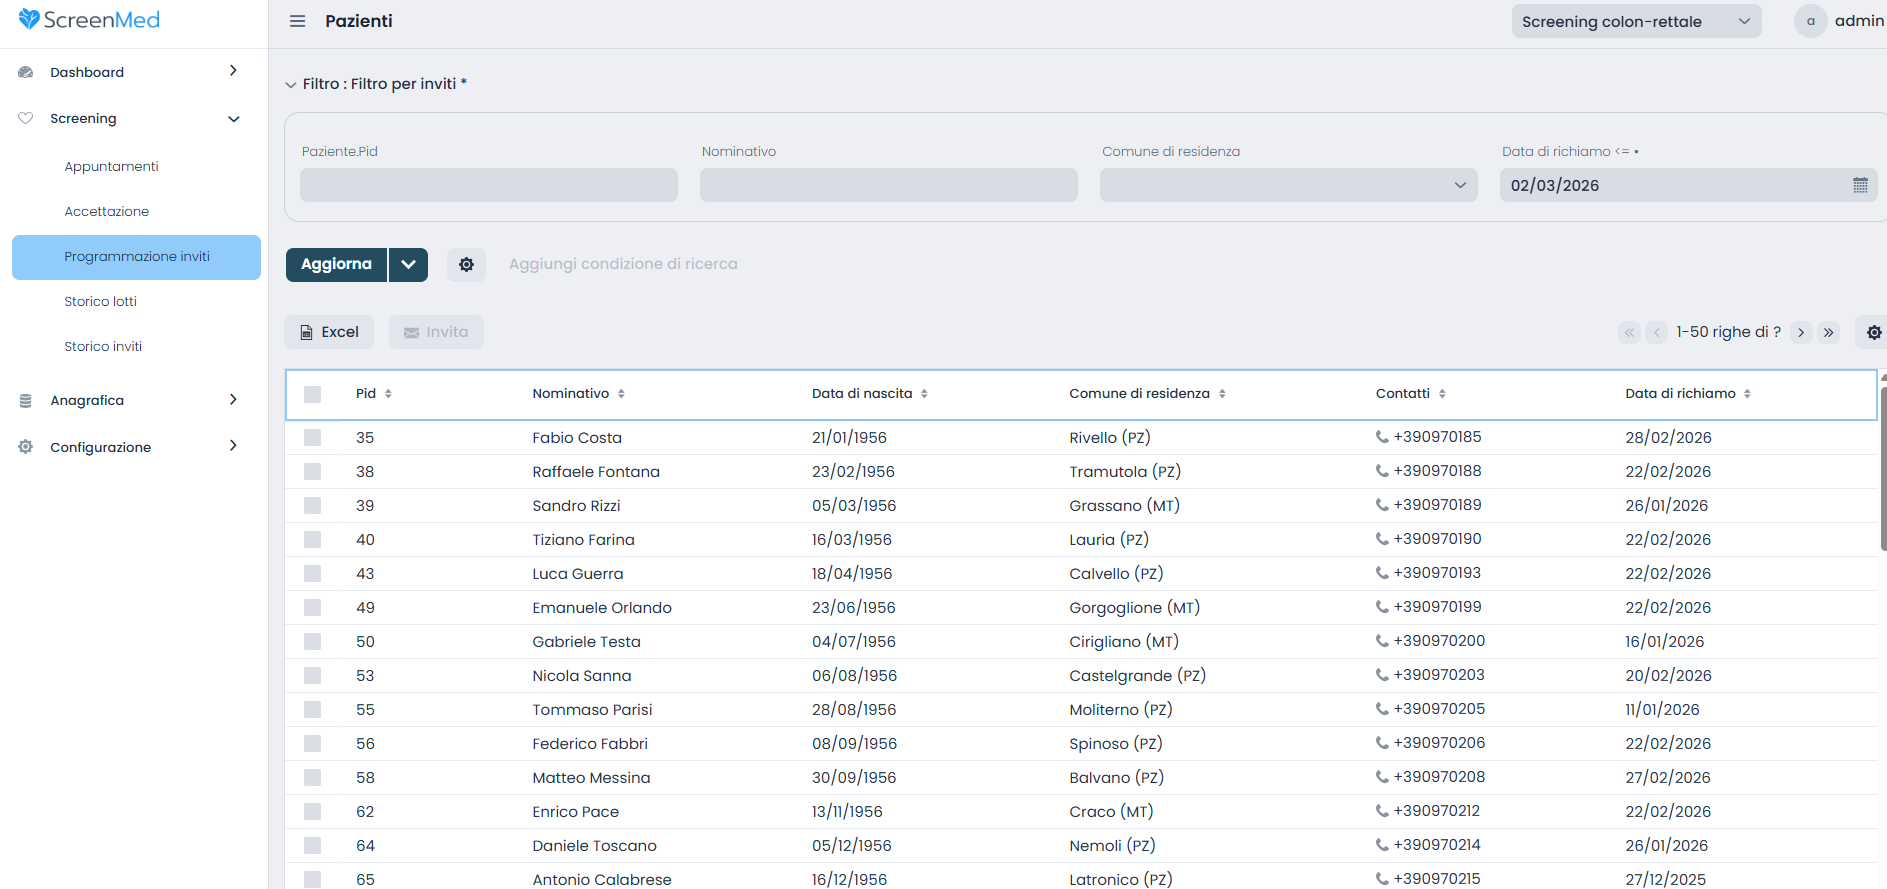Click phone icon for Fabio Costa

coord(1382,437)
